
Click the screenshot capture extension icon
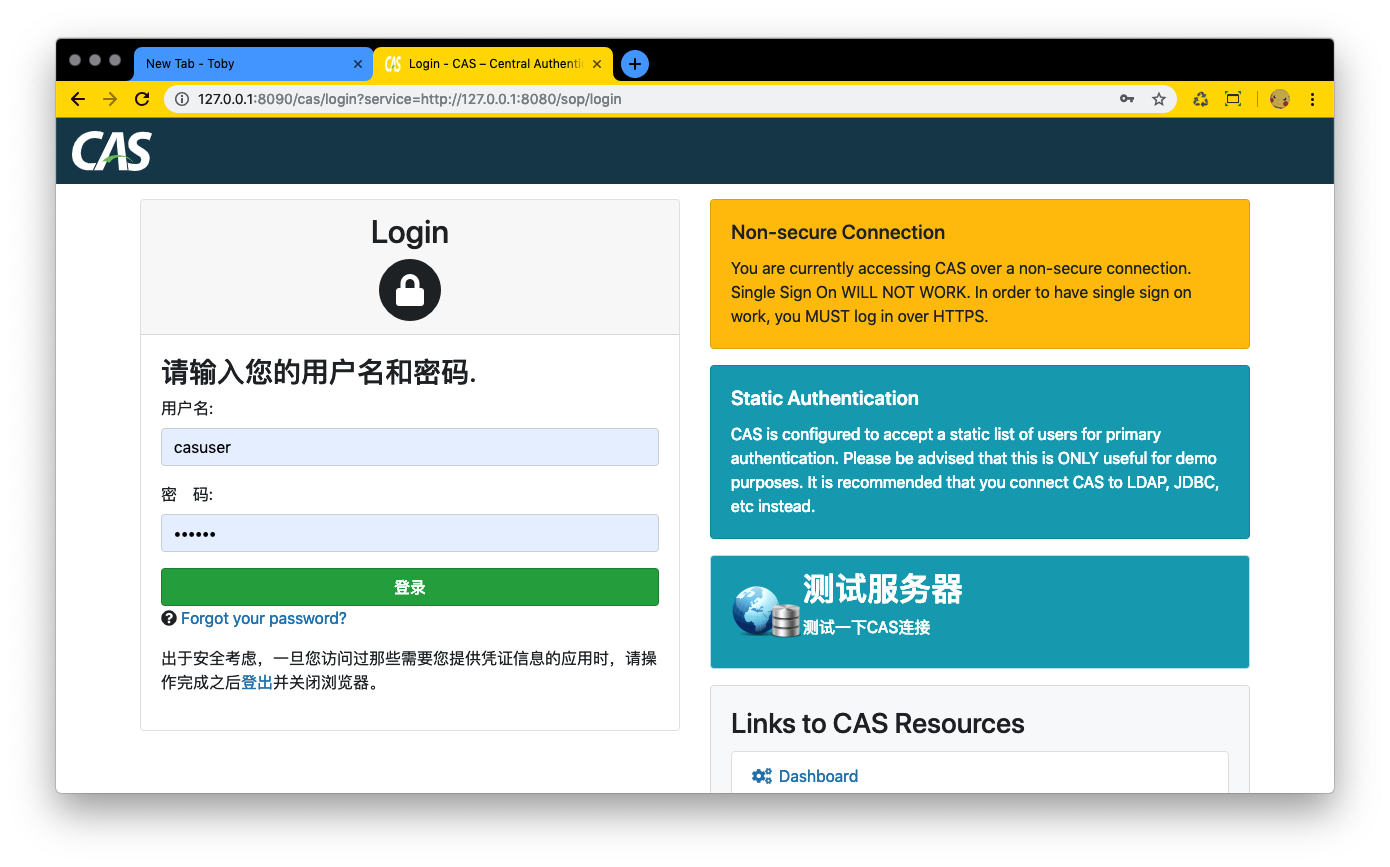pyautogui.click(x=1233, y=99)
